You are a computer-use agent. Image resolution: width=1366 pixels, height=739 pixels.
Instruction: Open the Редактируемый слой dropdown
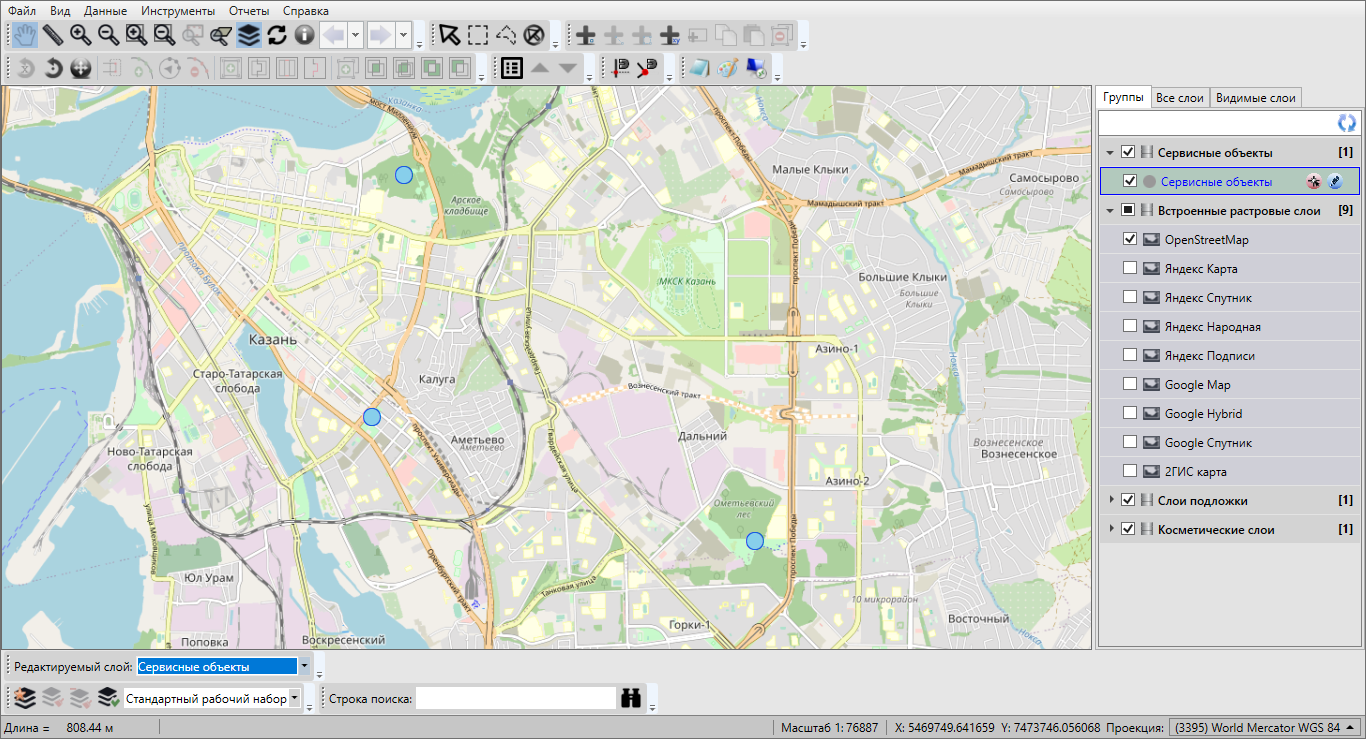coord(305,667)
